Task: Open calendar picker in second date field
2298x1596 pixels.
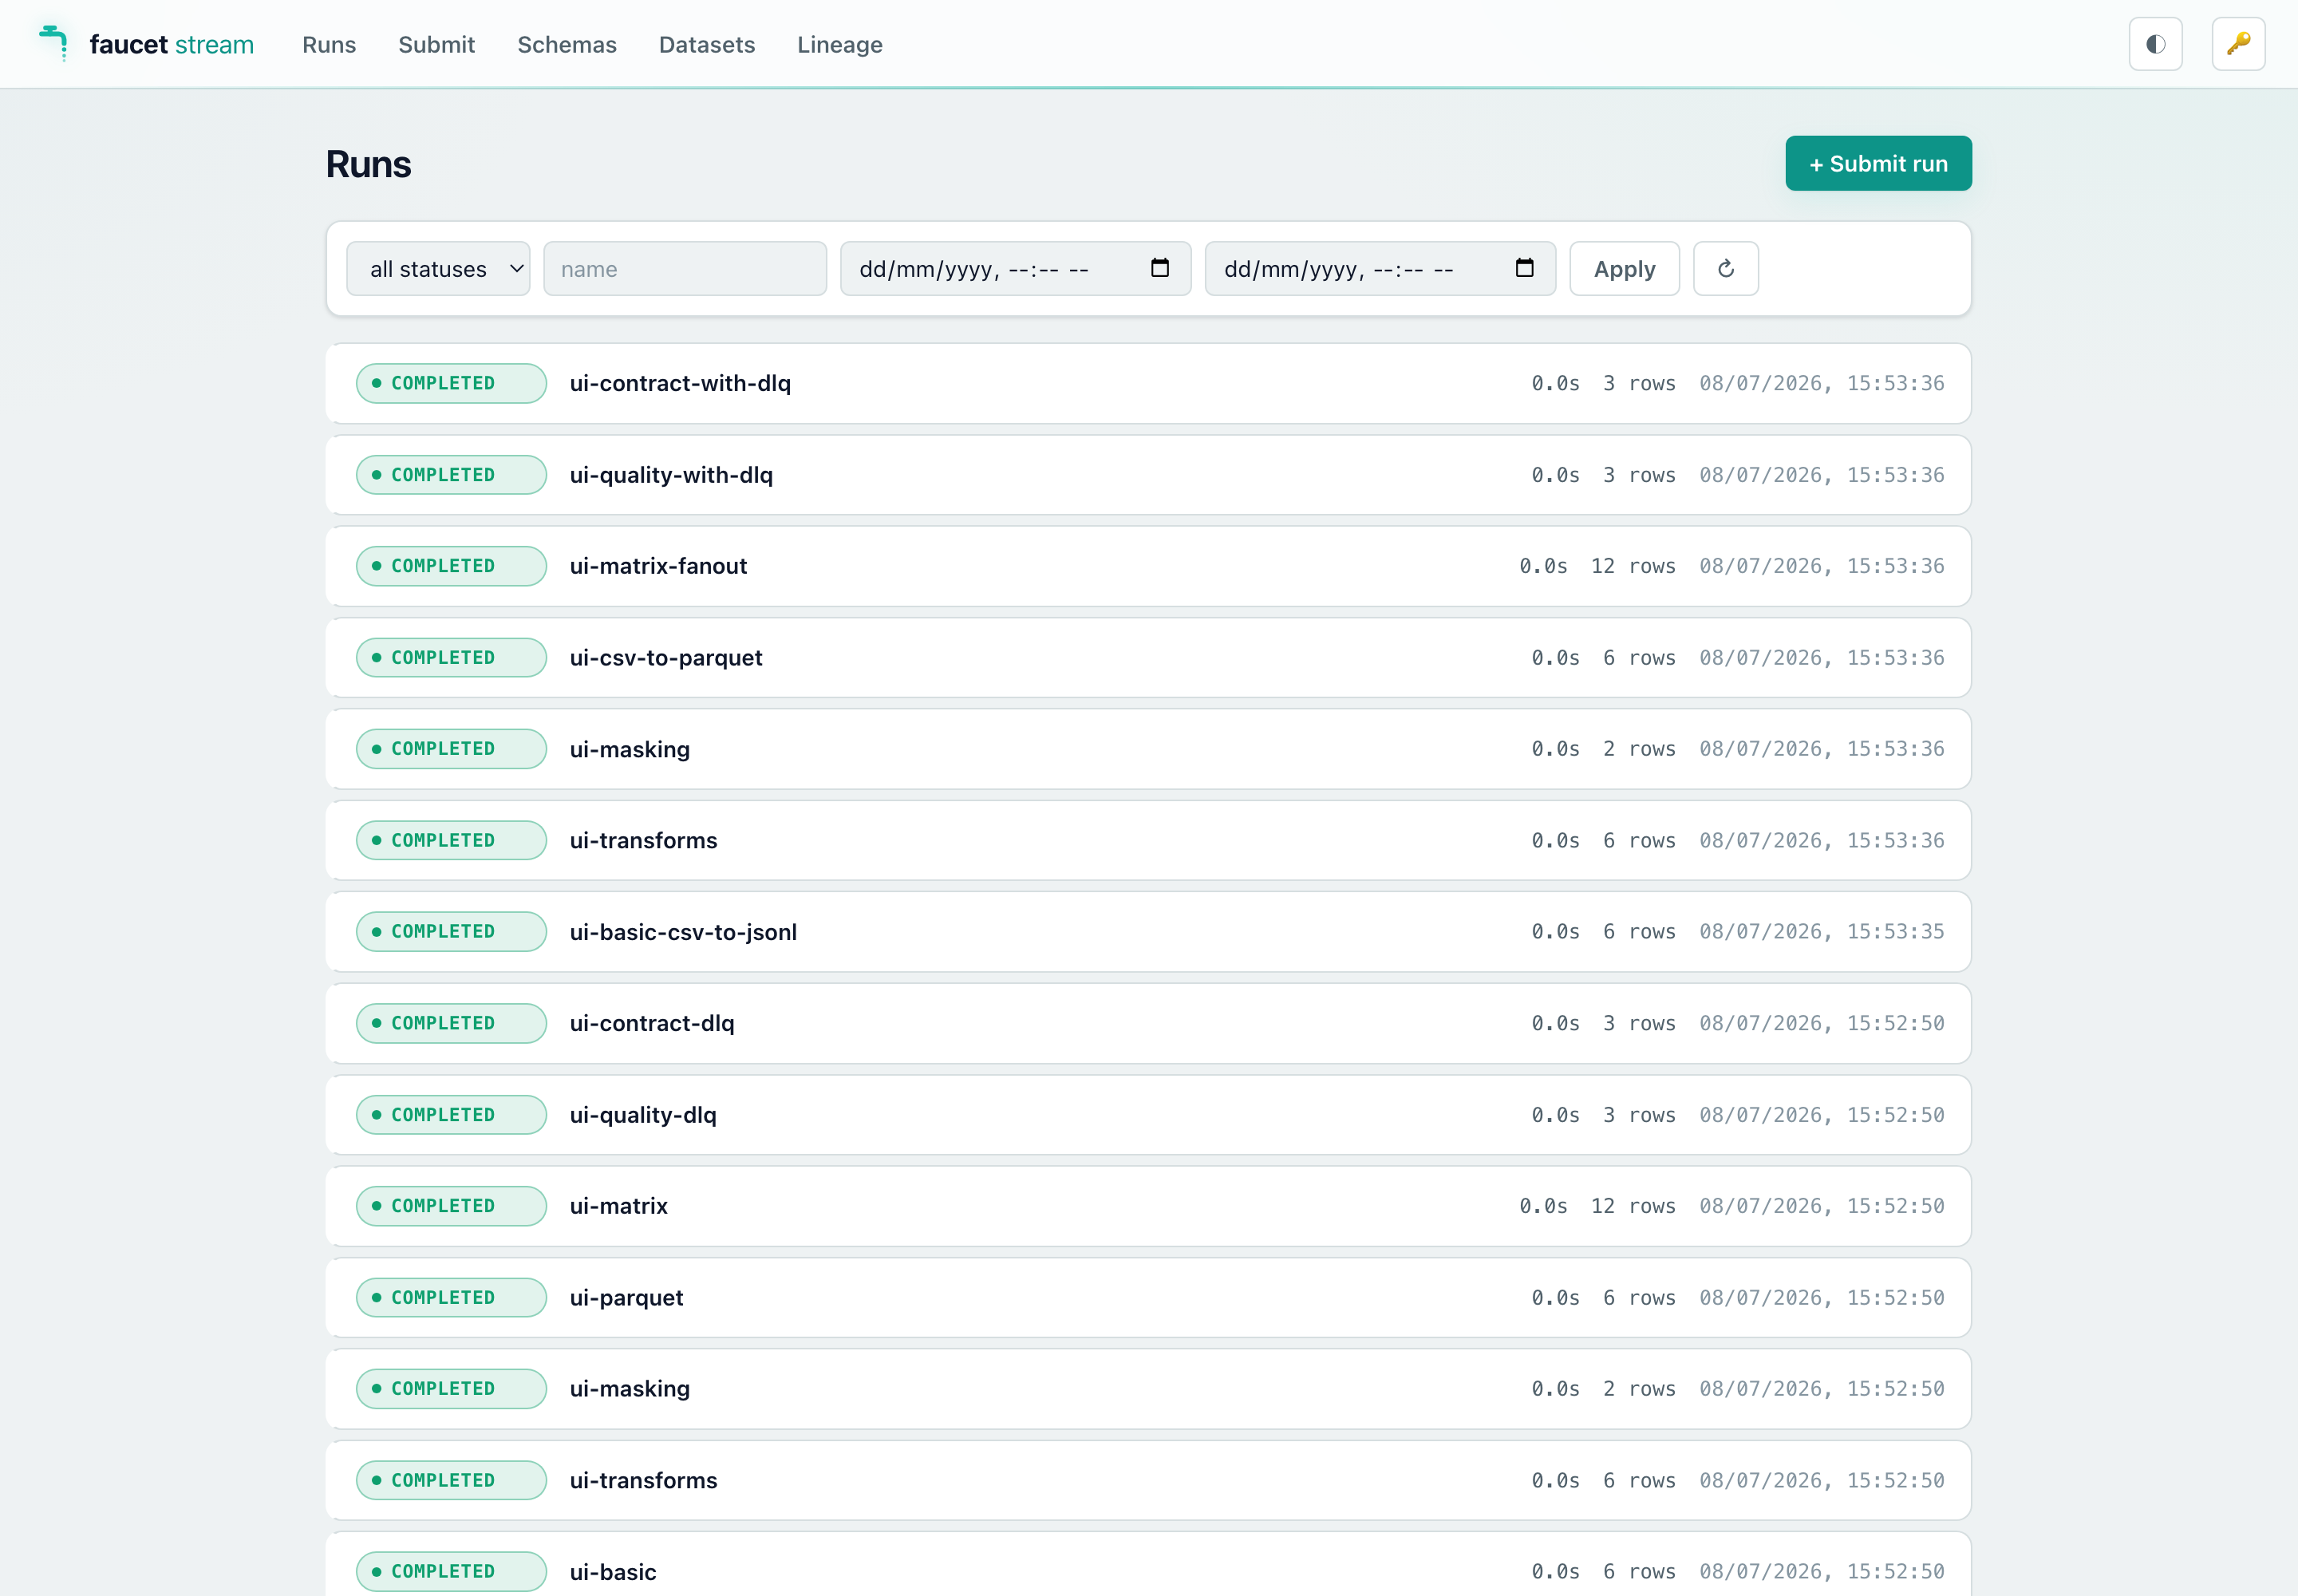Action: (1524, 268)
